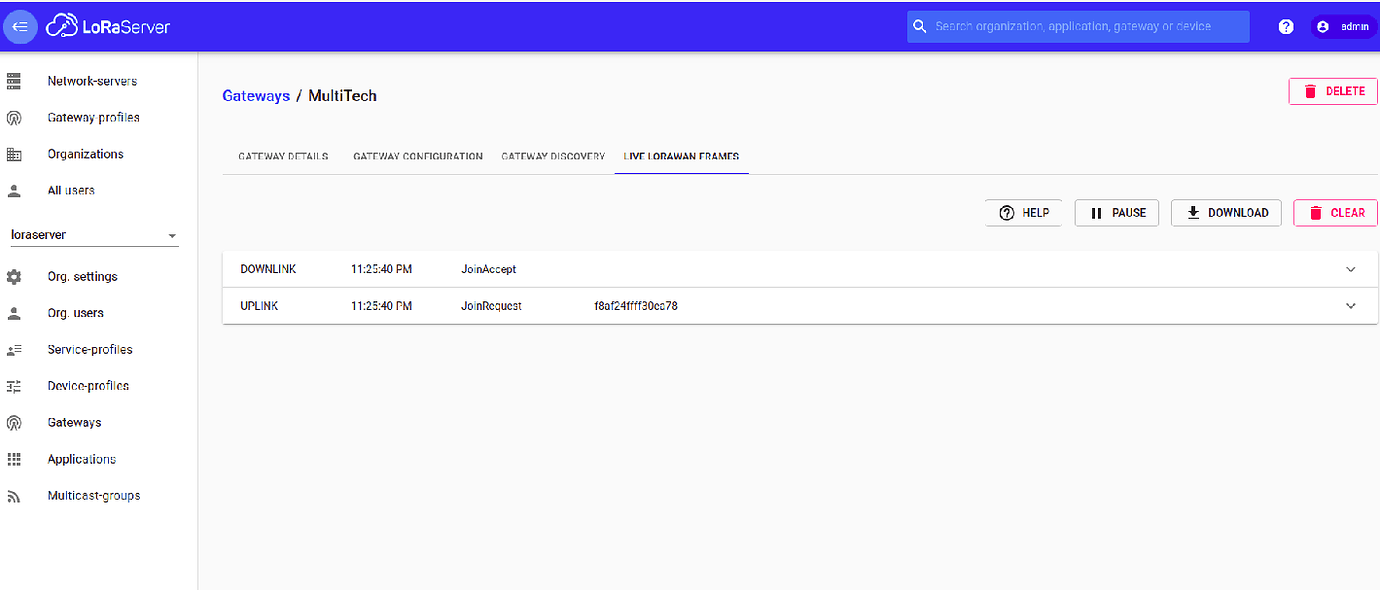Click the Multicast-groups feed icon
This screenshot has height=590, width=1380.
(14, 496)
